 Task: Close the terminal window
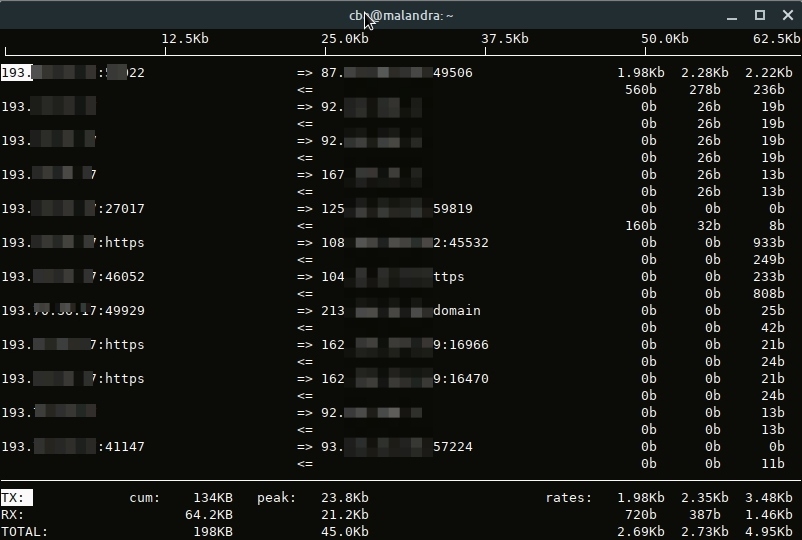(x=783, y=15)
